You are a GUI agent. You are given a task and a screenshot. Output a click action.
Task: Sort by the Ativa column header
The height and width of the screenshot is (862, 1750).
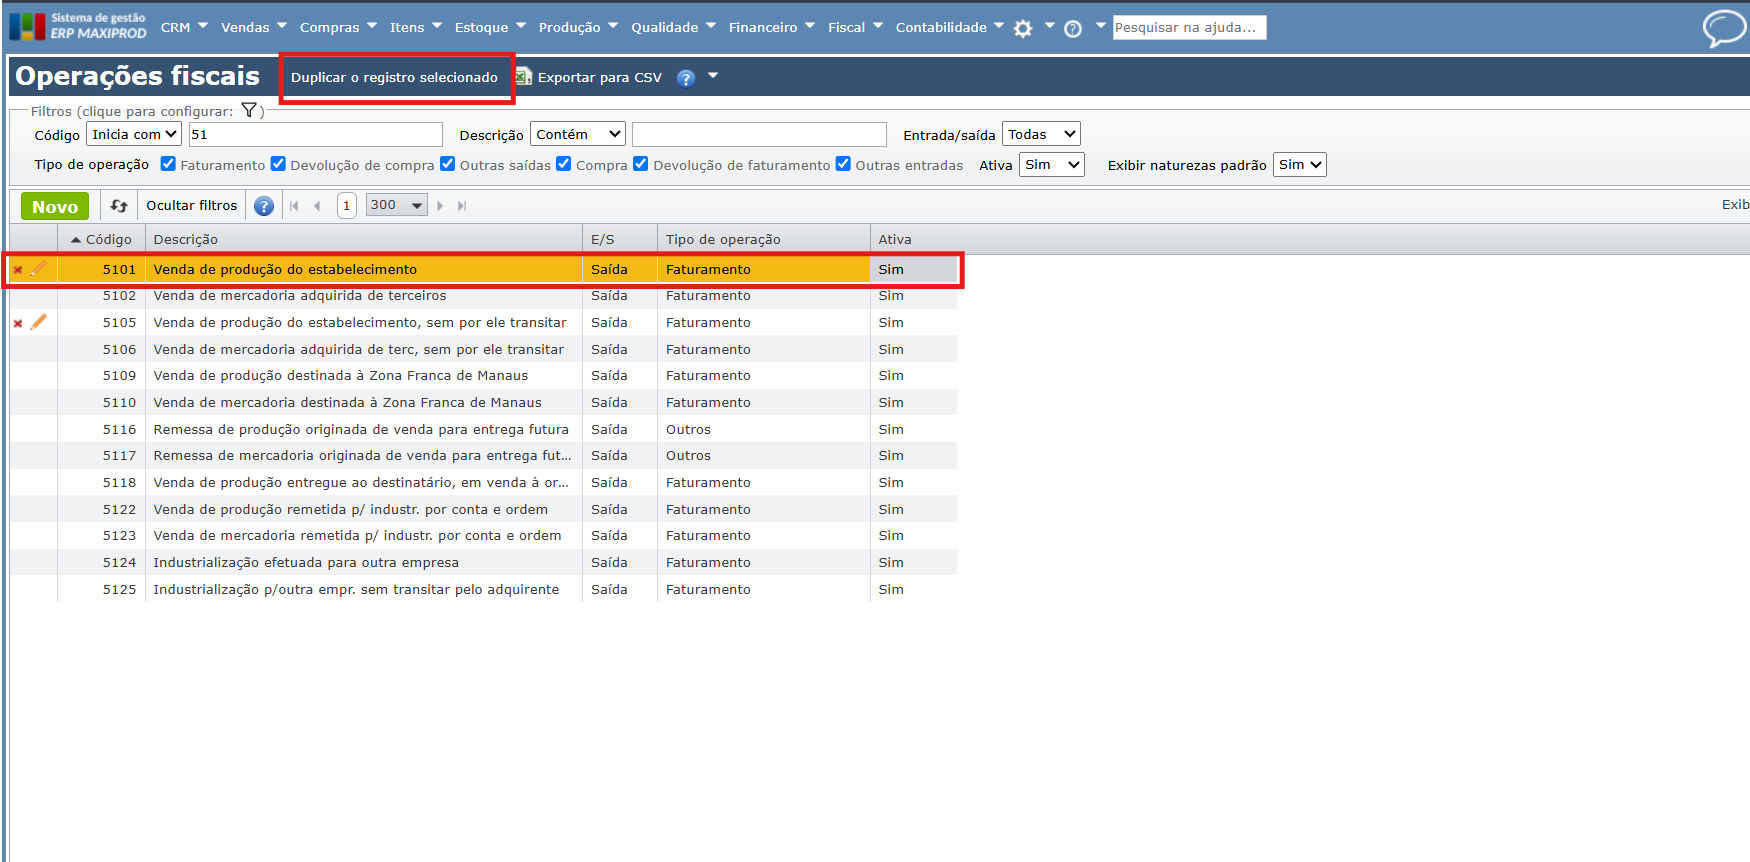[x=913, y=239]
